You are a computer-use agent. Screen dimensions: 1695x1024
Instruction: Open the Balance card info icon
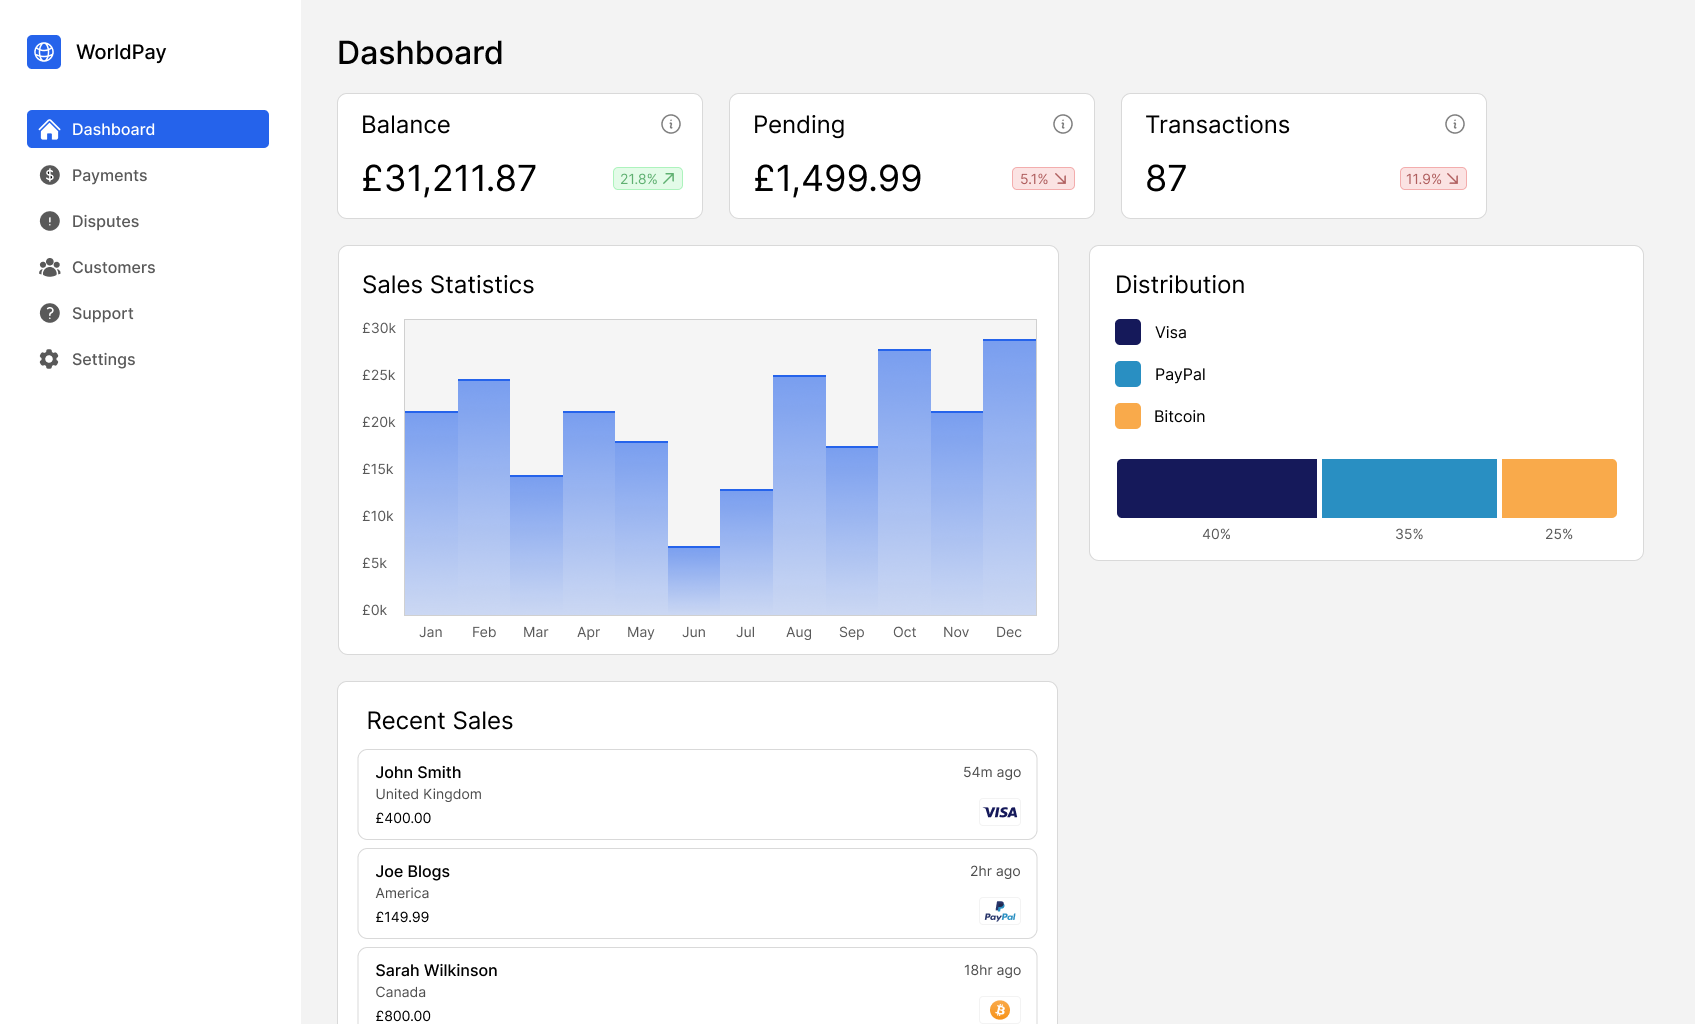671,124
